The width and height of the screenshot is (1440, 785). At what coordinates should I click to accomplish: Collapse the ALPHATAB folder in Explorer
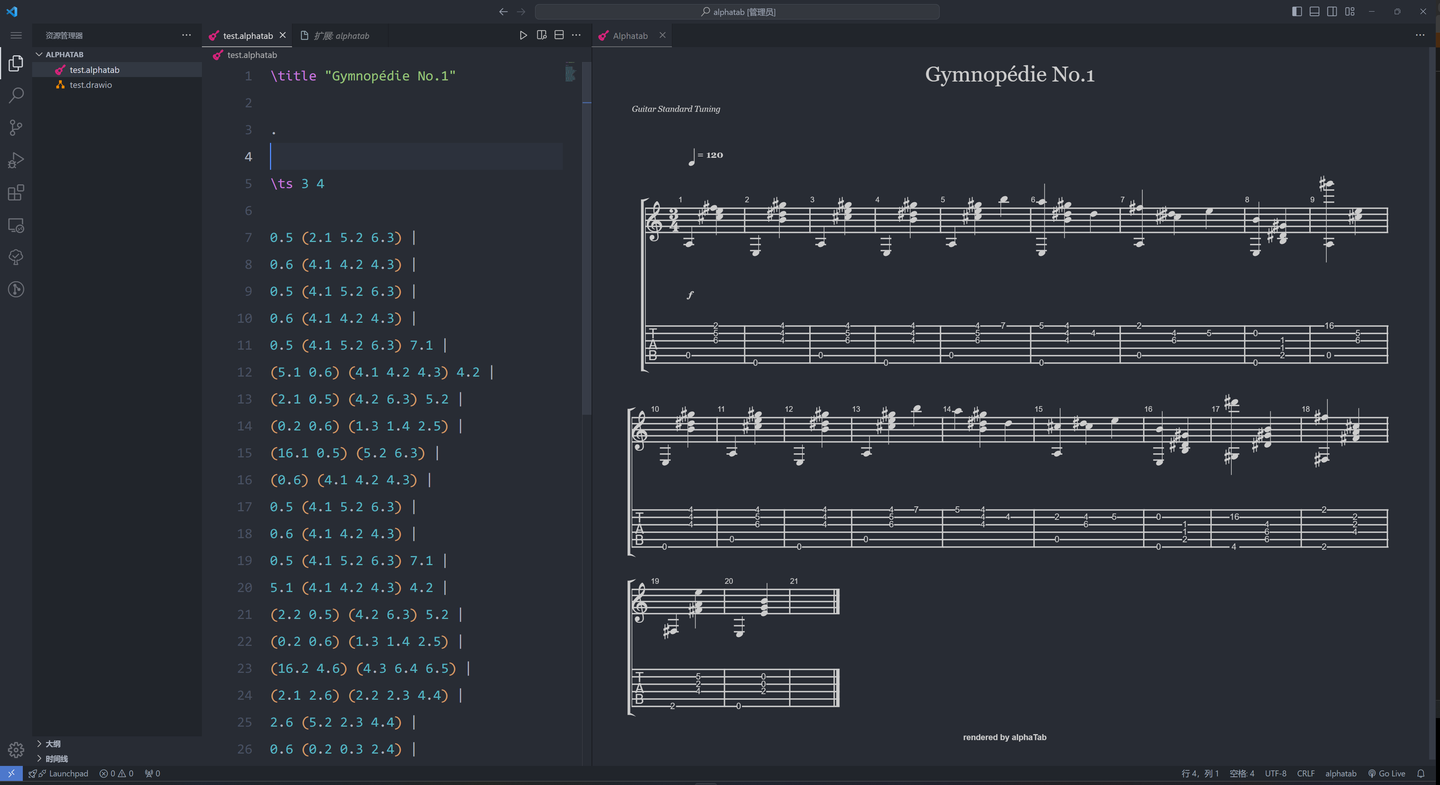38,54
